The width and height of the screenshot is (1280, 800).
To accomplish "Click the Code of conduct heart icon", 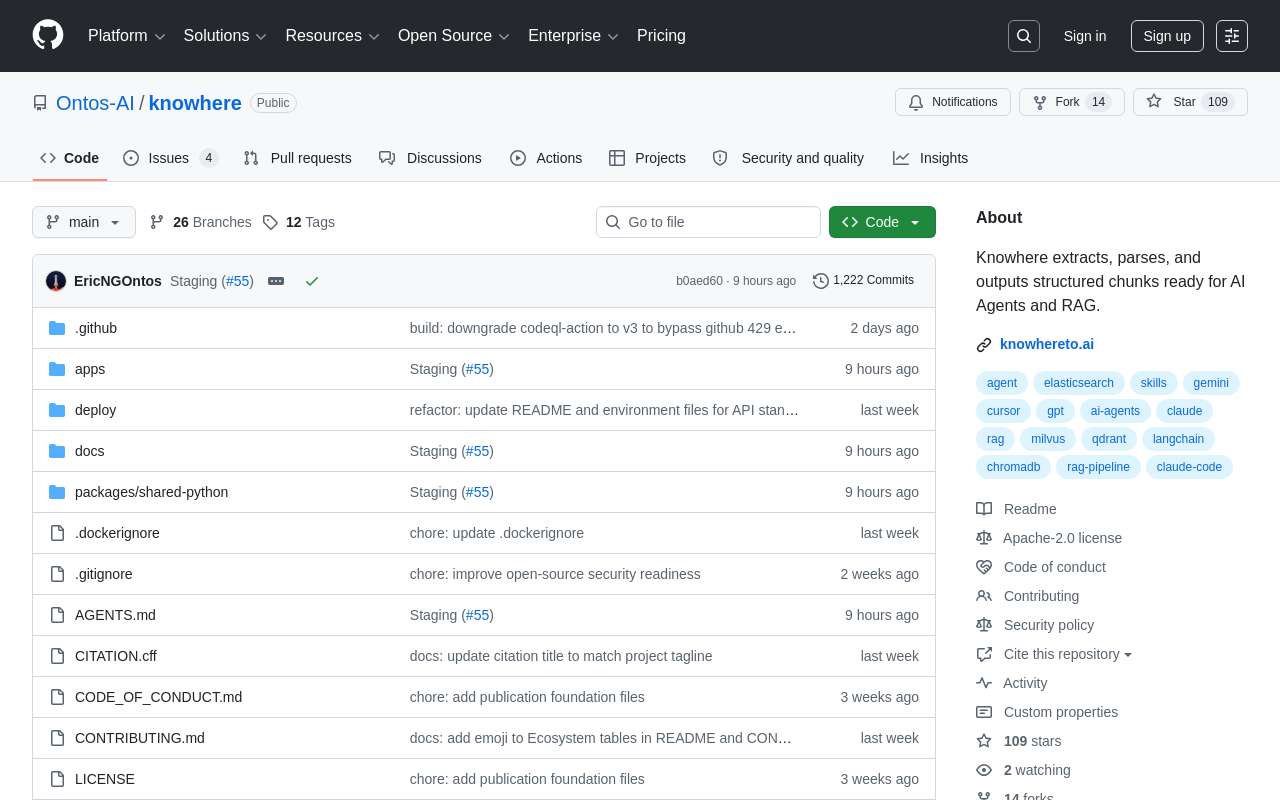I will click(x=984, y=567).
